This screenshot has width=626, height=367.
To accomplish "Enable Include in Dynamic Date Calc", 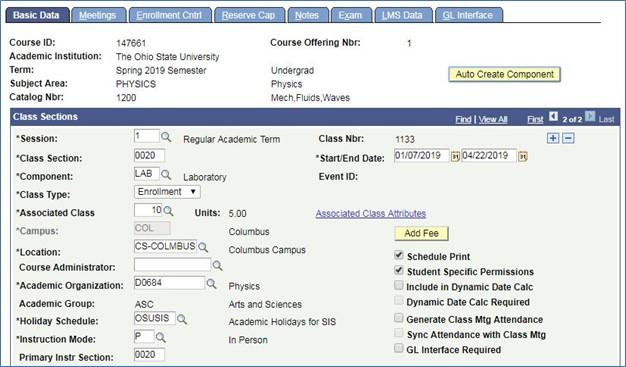I will (x=398, y=285).
